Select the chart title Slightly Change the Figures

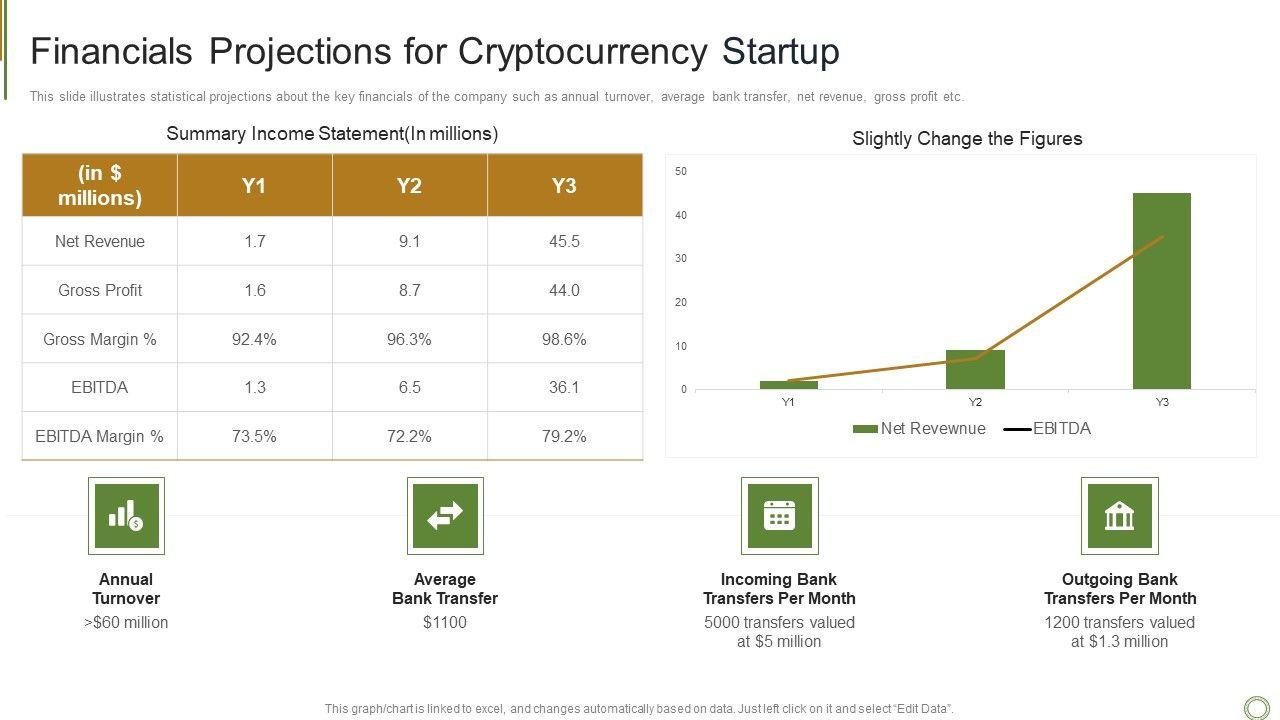pyautogui.click(x=967, y=139)
